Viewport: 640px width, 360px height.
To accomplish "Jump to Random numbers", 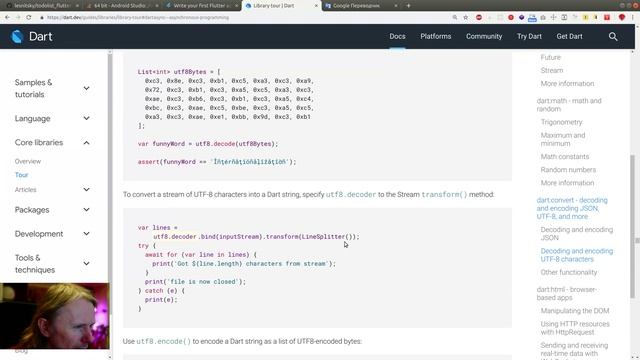I will (x=568, y=169).
